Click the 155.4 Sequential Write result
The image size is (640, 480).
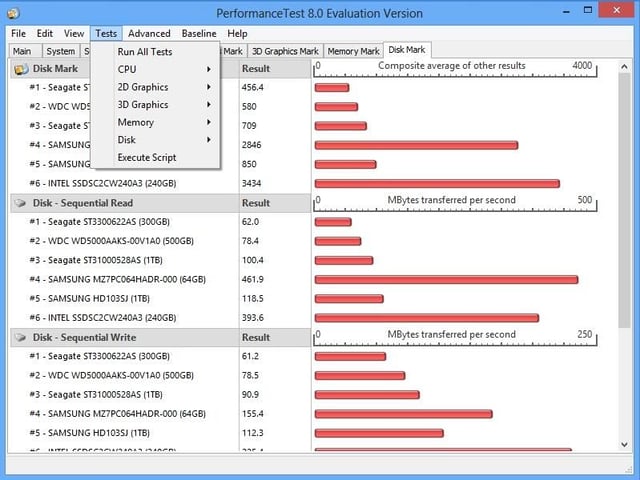(252, 413)
